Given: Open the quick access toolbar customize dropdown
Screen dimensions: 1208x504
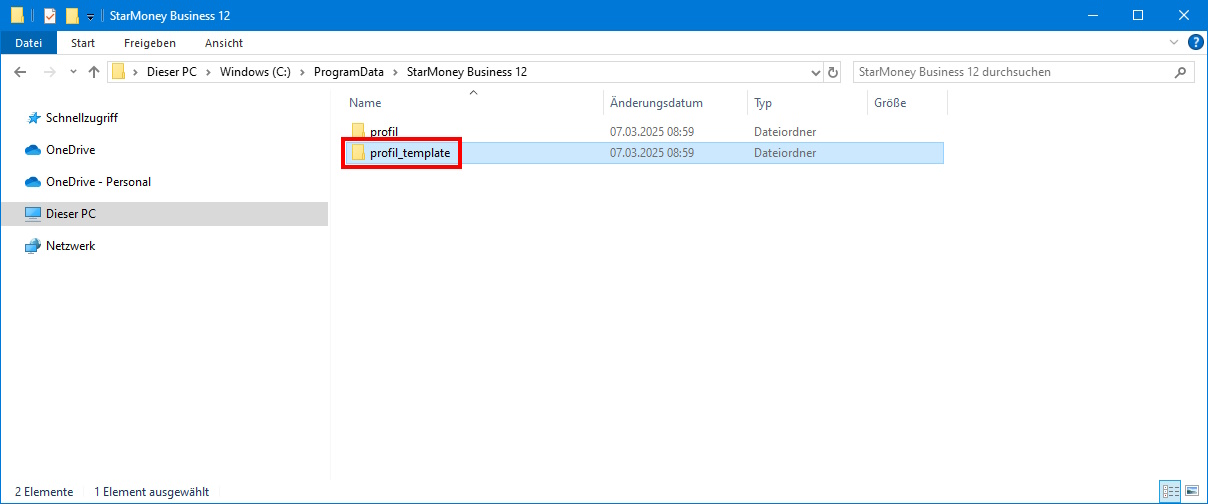Looking at the screenshot, I should [90, 16].
